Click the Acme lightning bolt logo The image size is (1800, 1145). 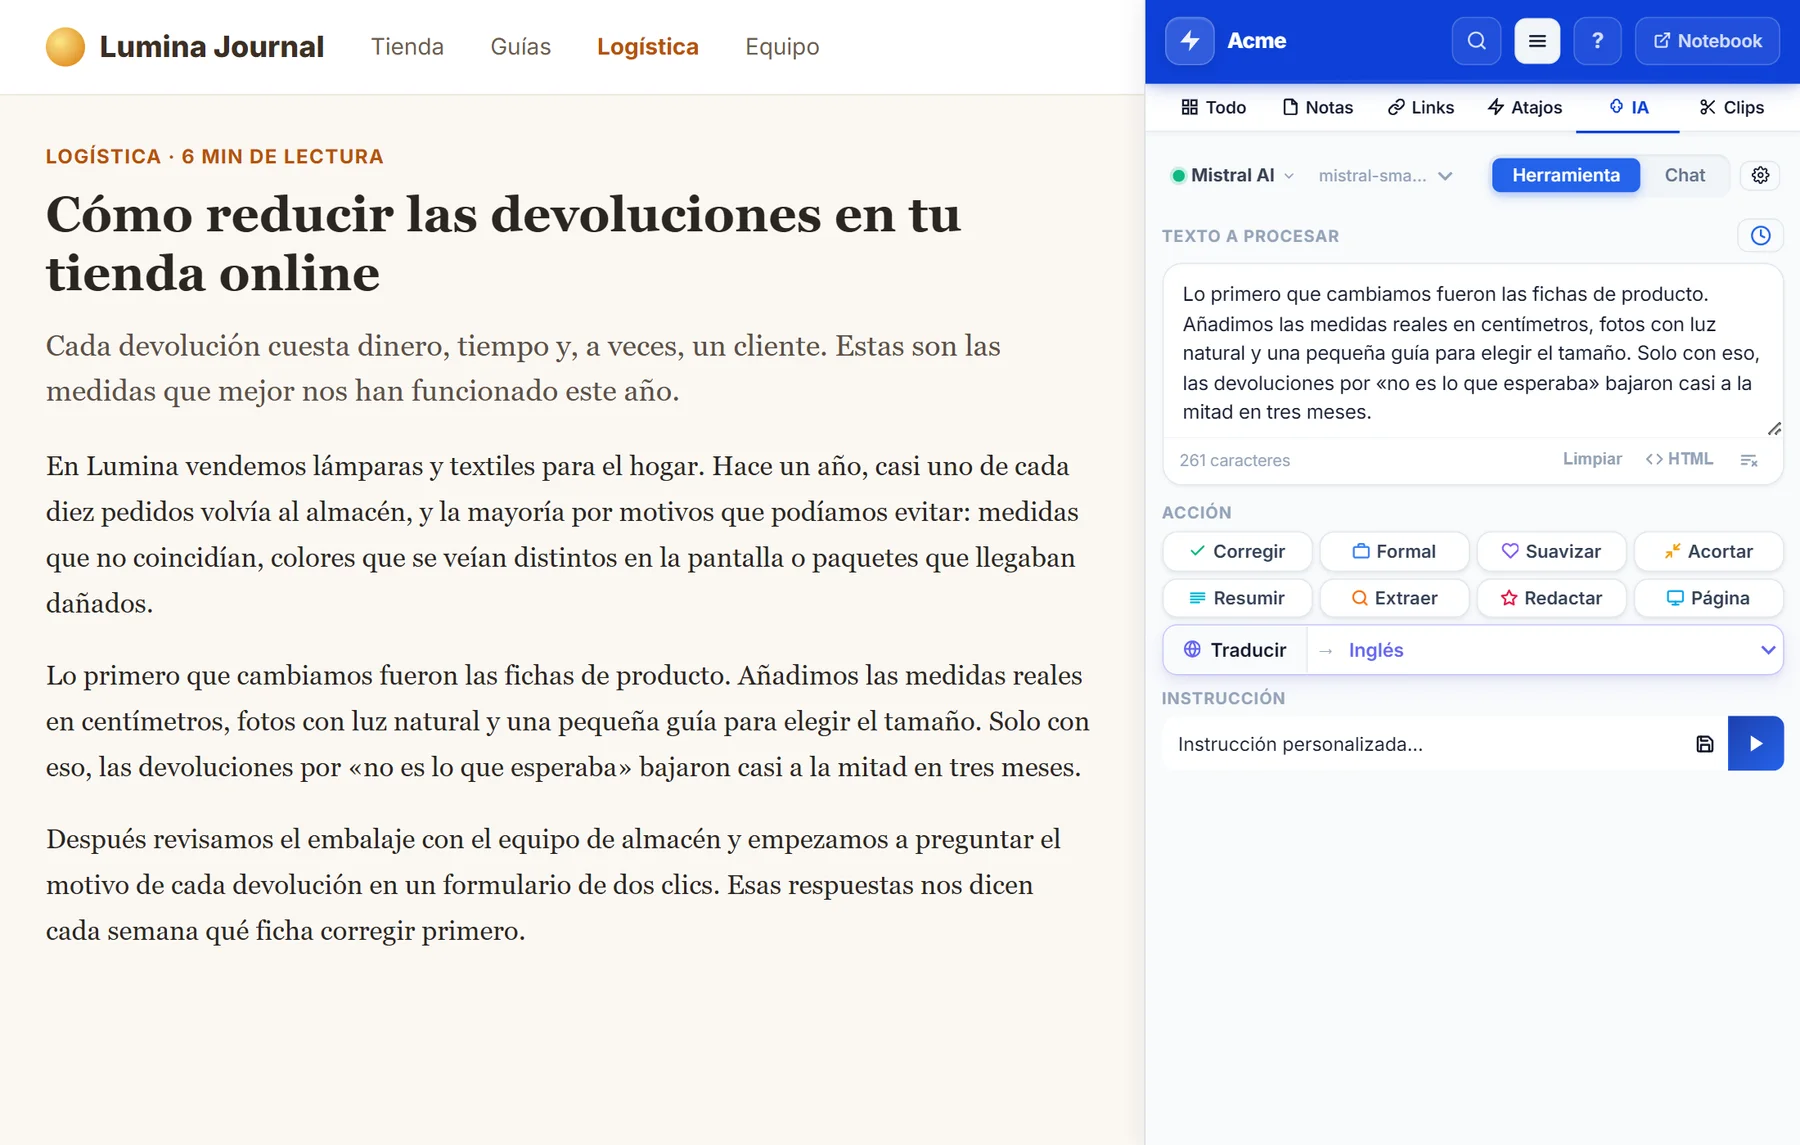pyautogui.click(x=1189, y=41)
